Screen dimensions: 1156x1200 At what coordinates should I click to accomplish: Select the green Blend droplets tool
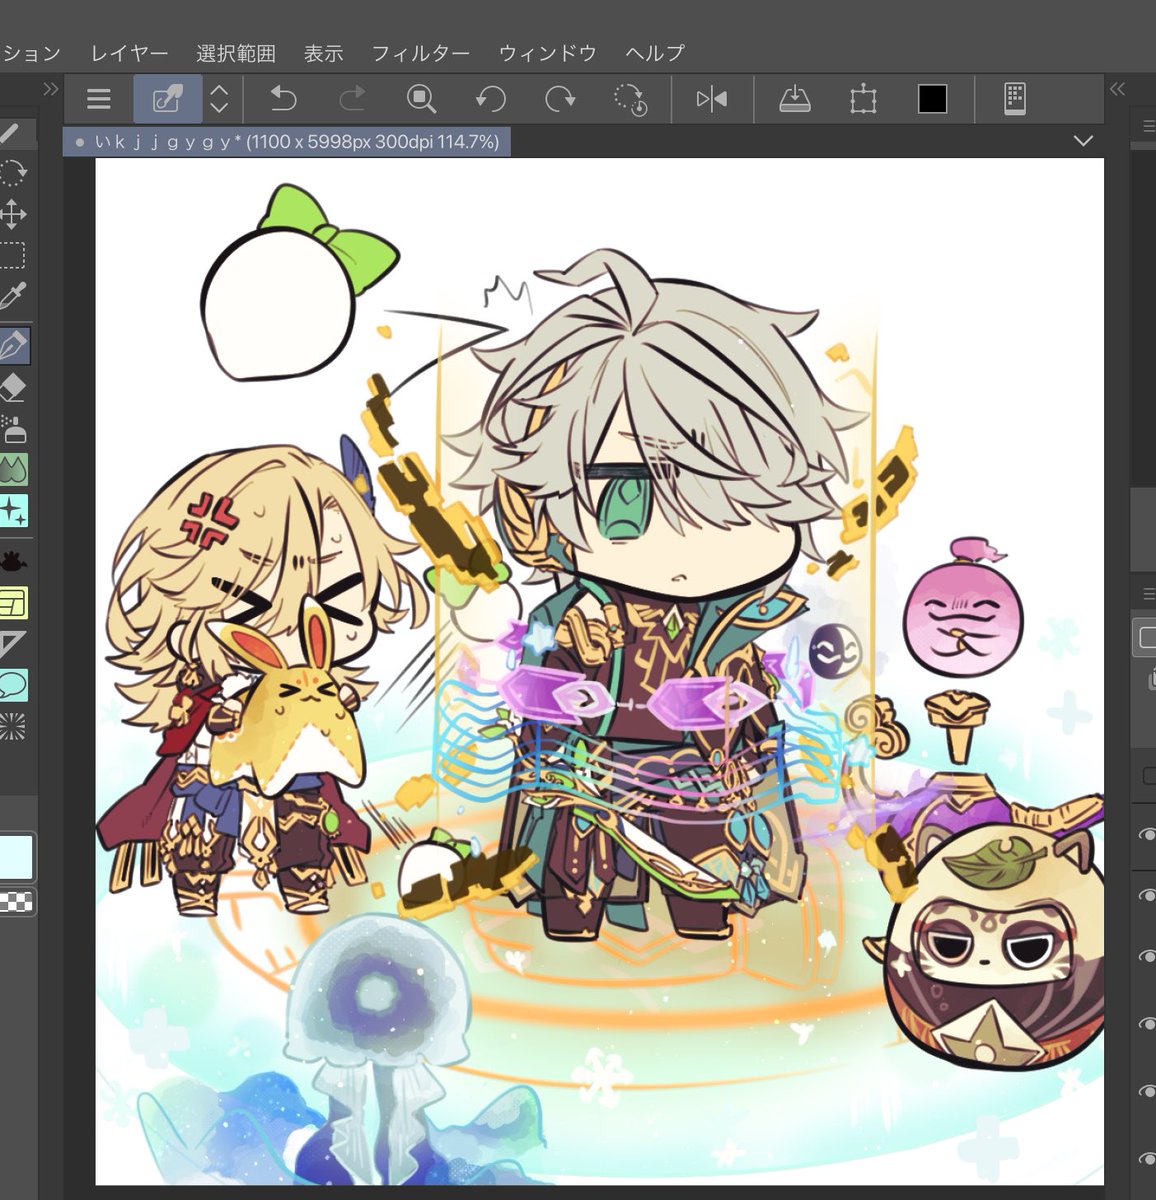[13, 469]
